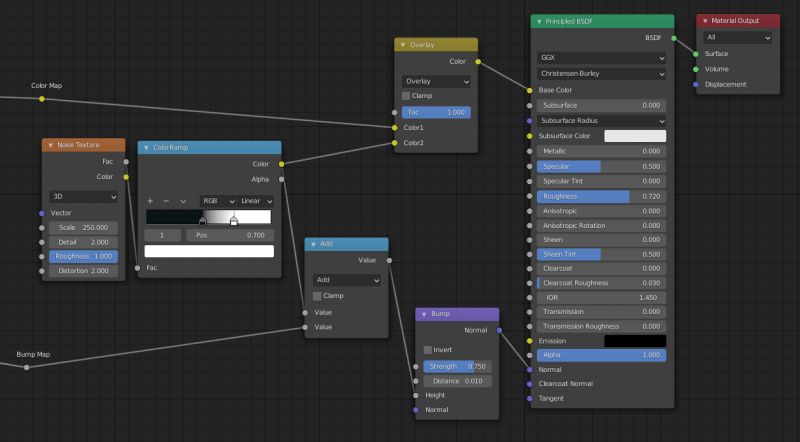The image size is (800, 442).
Task: Click the Clearcoat Roughness field
Action: pos(602,283)
